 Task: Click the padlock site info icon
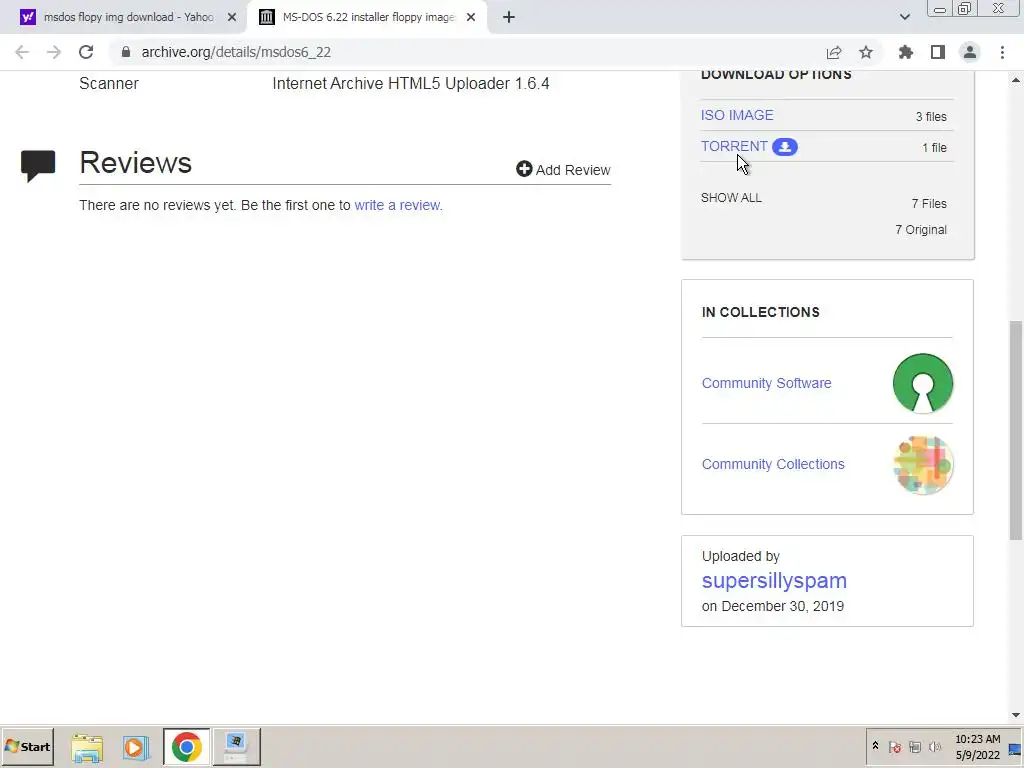[x=126, y=52]
